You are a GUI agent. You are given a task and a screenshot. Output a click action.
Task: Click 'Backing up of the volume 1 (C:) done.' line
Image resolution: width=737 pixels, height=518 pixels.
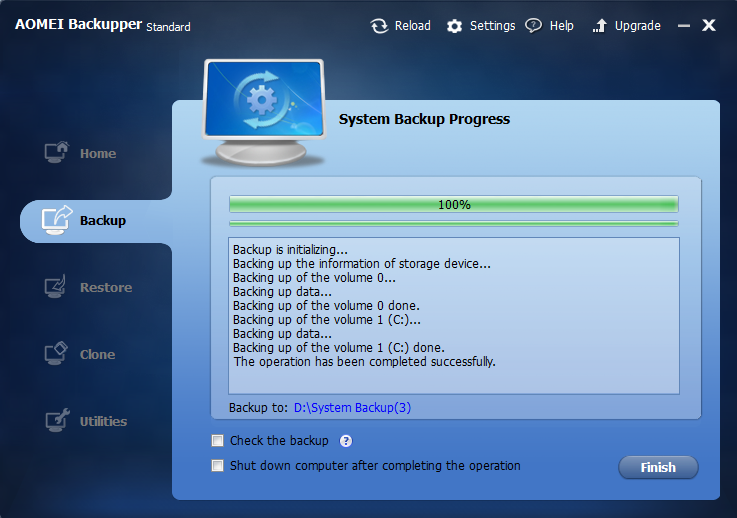pyautogui.click(x=338, y=348)
